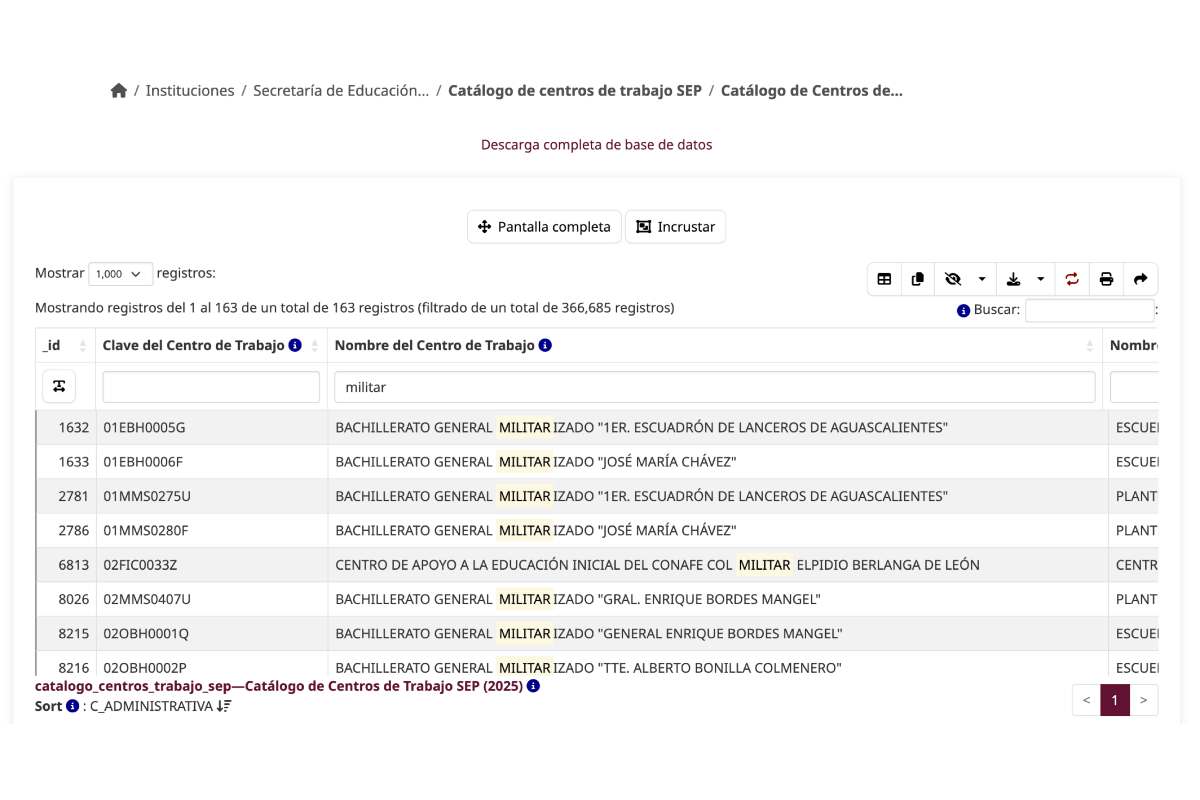Select the cell with clave 01MMS0275U
The height and width of the screenshot is (800, 1200).
211,496
